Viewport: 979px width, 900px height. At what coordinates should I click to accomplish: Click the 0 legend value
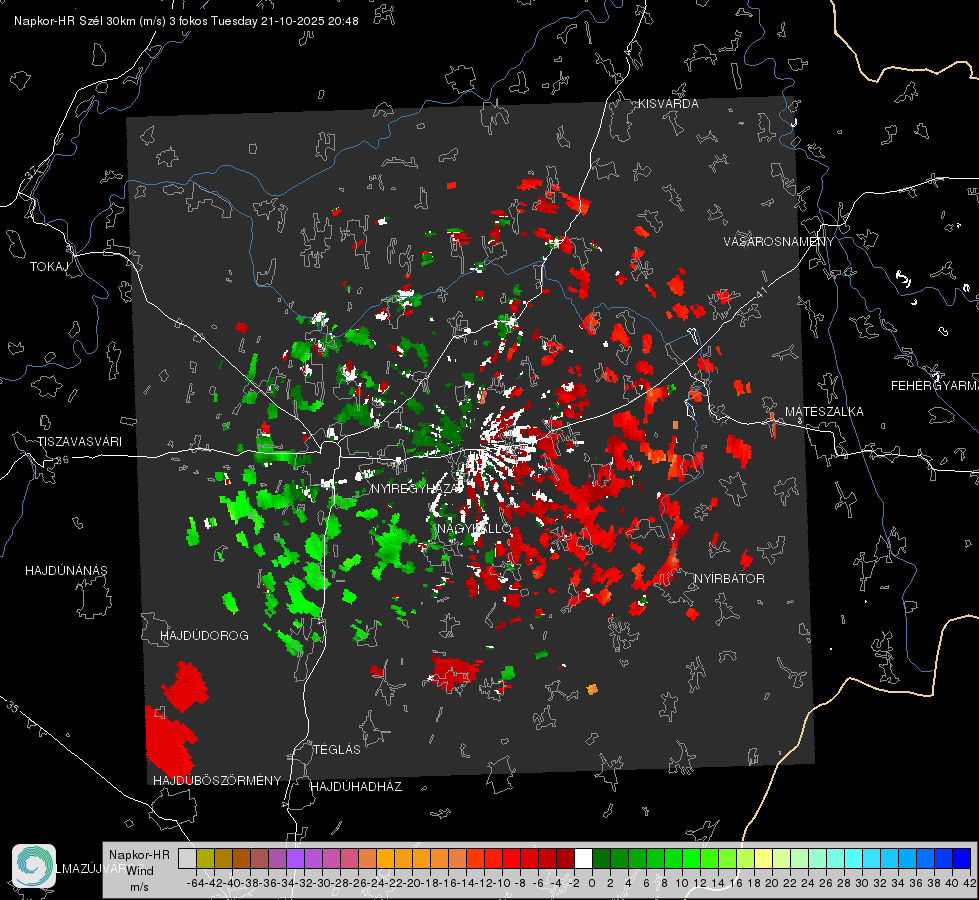[591, 883]
